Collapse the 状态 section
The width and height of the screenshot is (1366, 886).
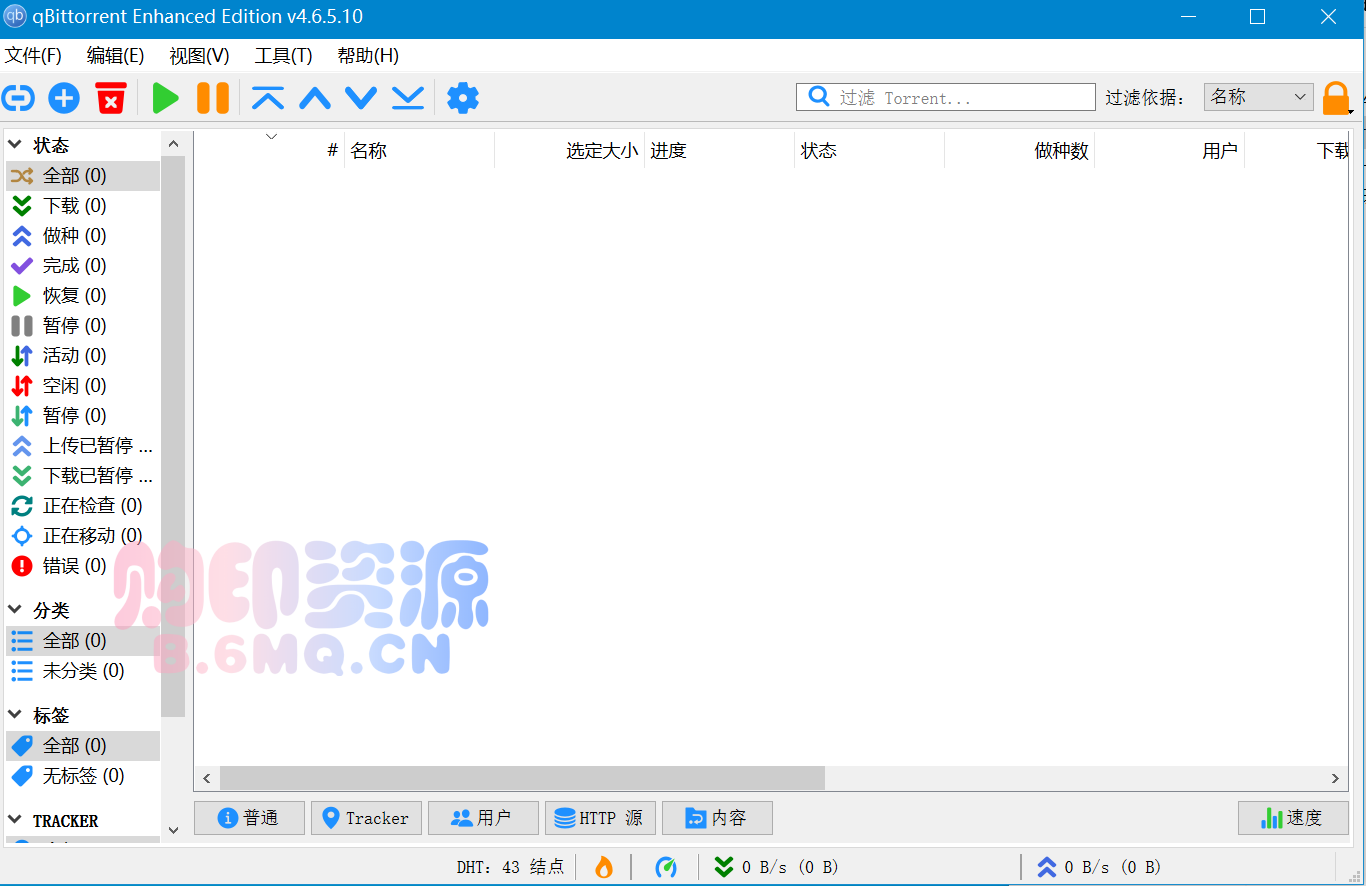tap(14, 146)
